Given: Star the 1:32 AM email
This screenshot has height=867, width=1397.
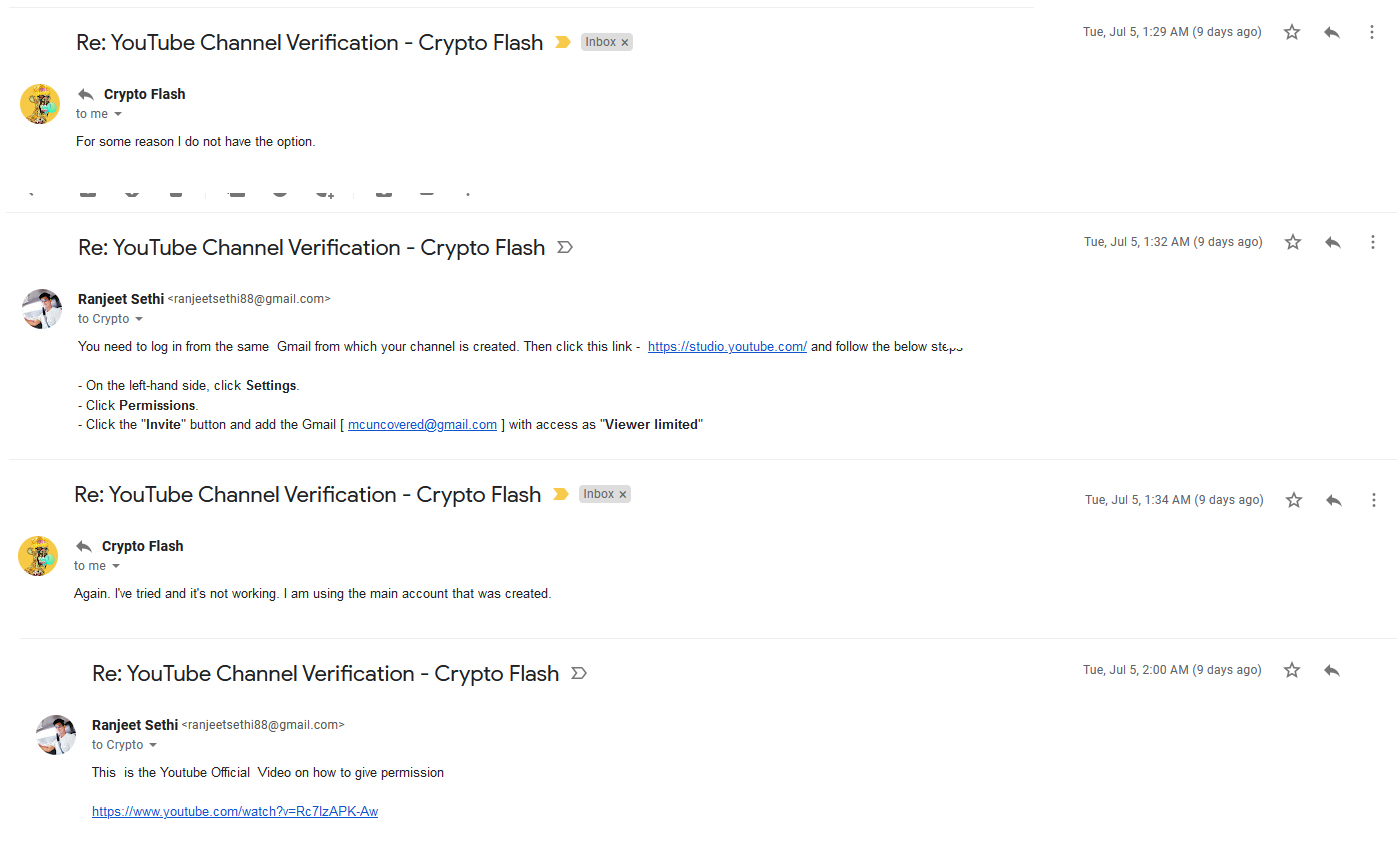Looking at the screenshot, I should click(1293, 242).
